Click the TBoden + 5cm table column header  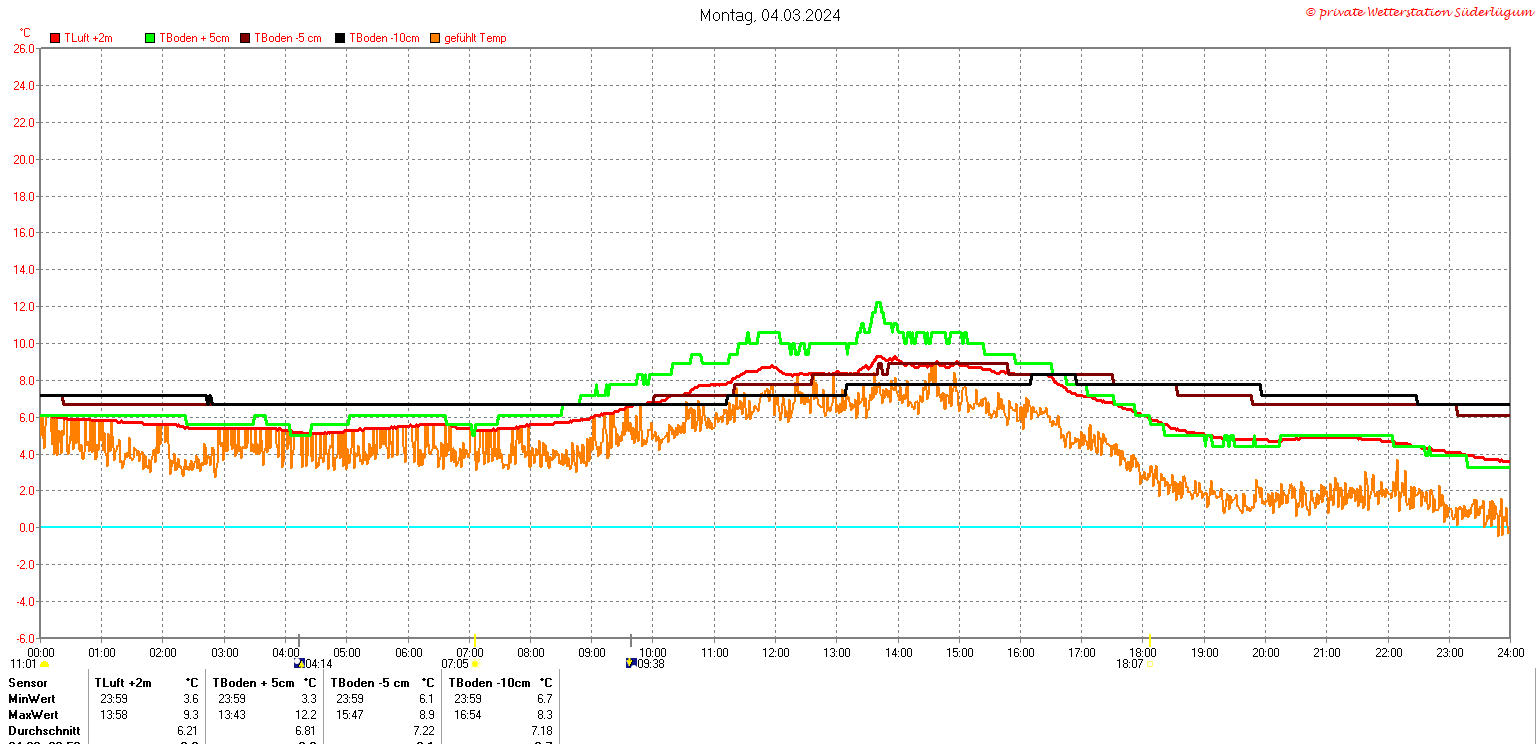pos(255,683)
